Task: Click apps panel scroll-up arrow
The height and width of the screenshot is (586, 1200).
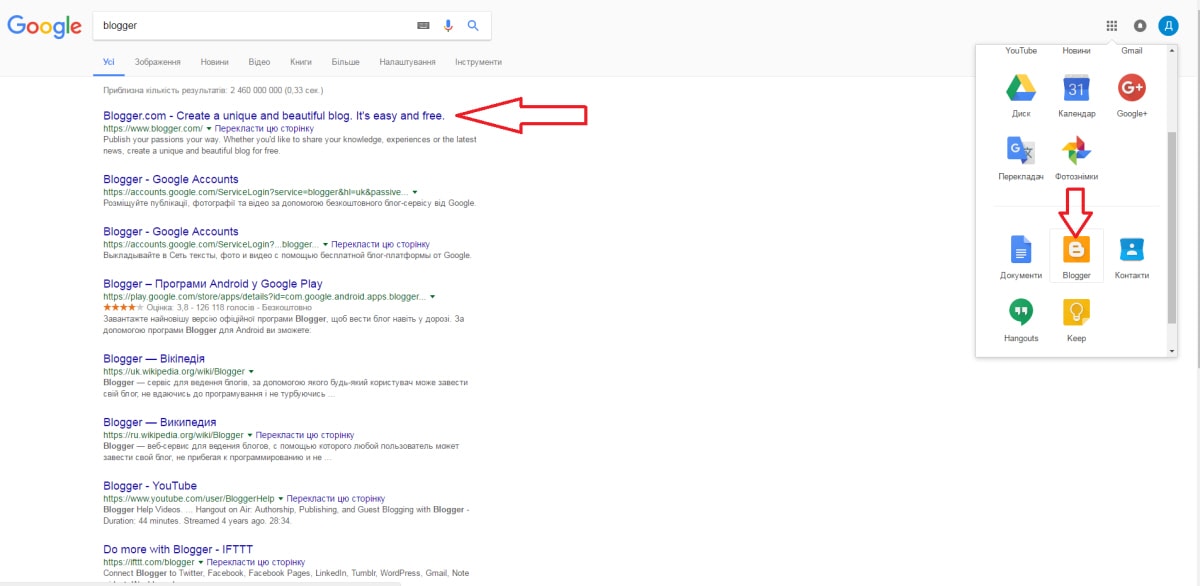Action: coord(1172,50)
